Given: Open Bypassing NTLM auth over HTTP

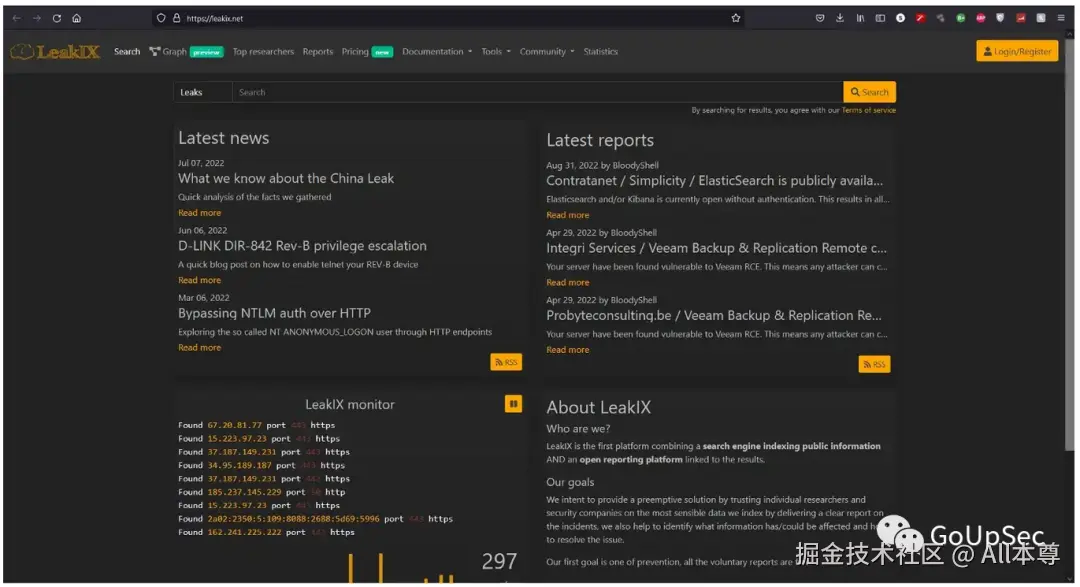Looking at the screenshot, I should [x=274, y=313].
